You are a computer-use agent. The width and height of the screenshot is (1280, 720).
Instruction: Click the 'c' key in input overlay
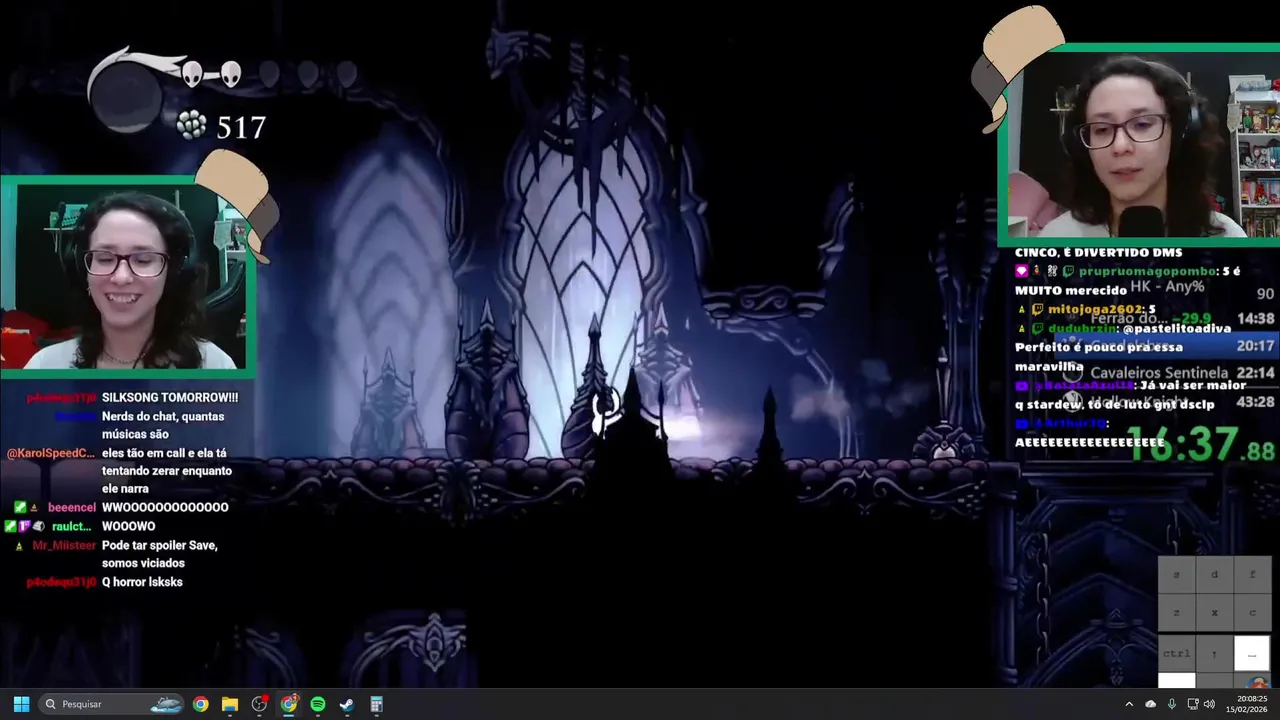1252,613
